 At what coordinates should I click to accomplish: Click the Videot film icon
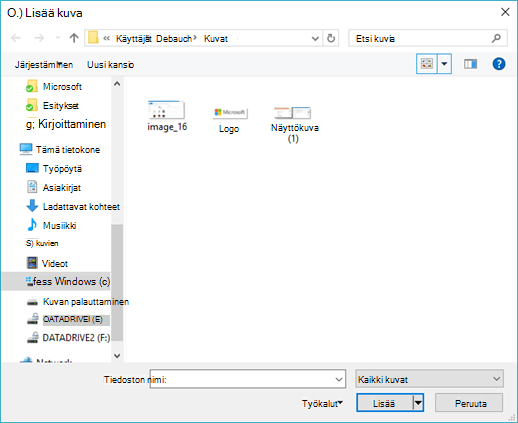coord(32,263)
